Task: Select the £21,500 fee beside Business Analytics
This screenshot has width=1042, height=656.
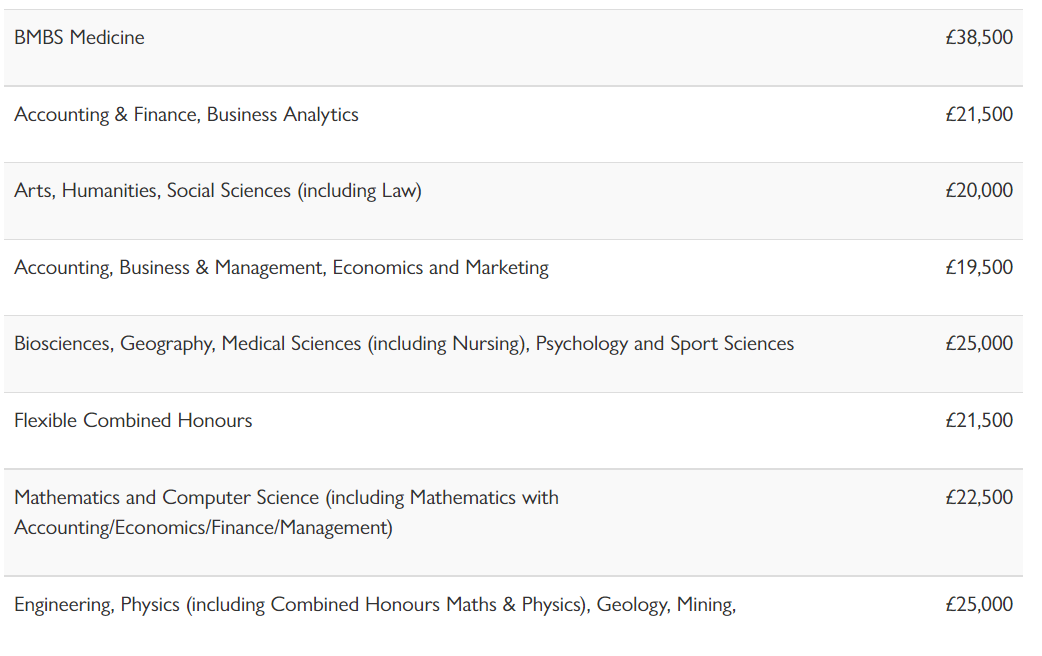Action: tap(978, 115)
